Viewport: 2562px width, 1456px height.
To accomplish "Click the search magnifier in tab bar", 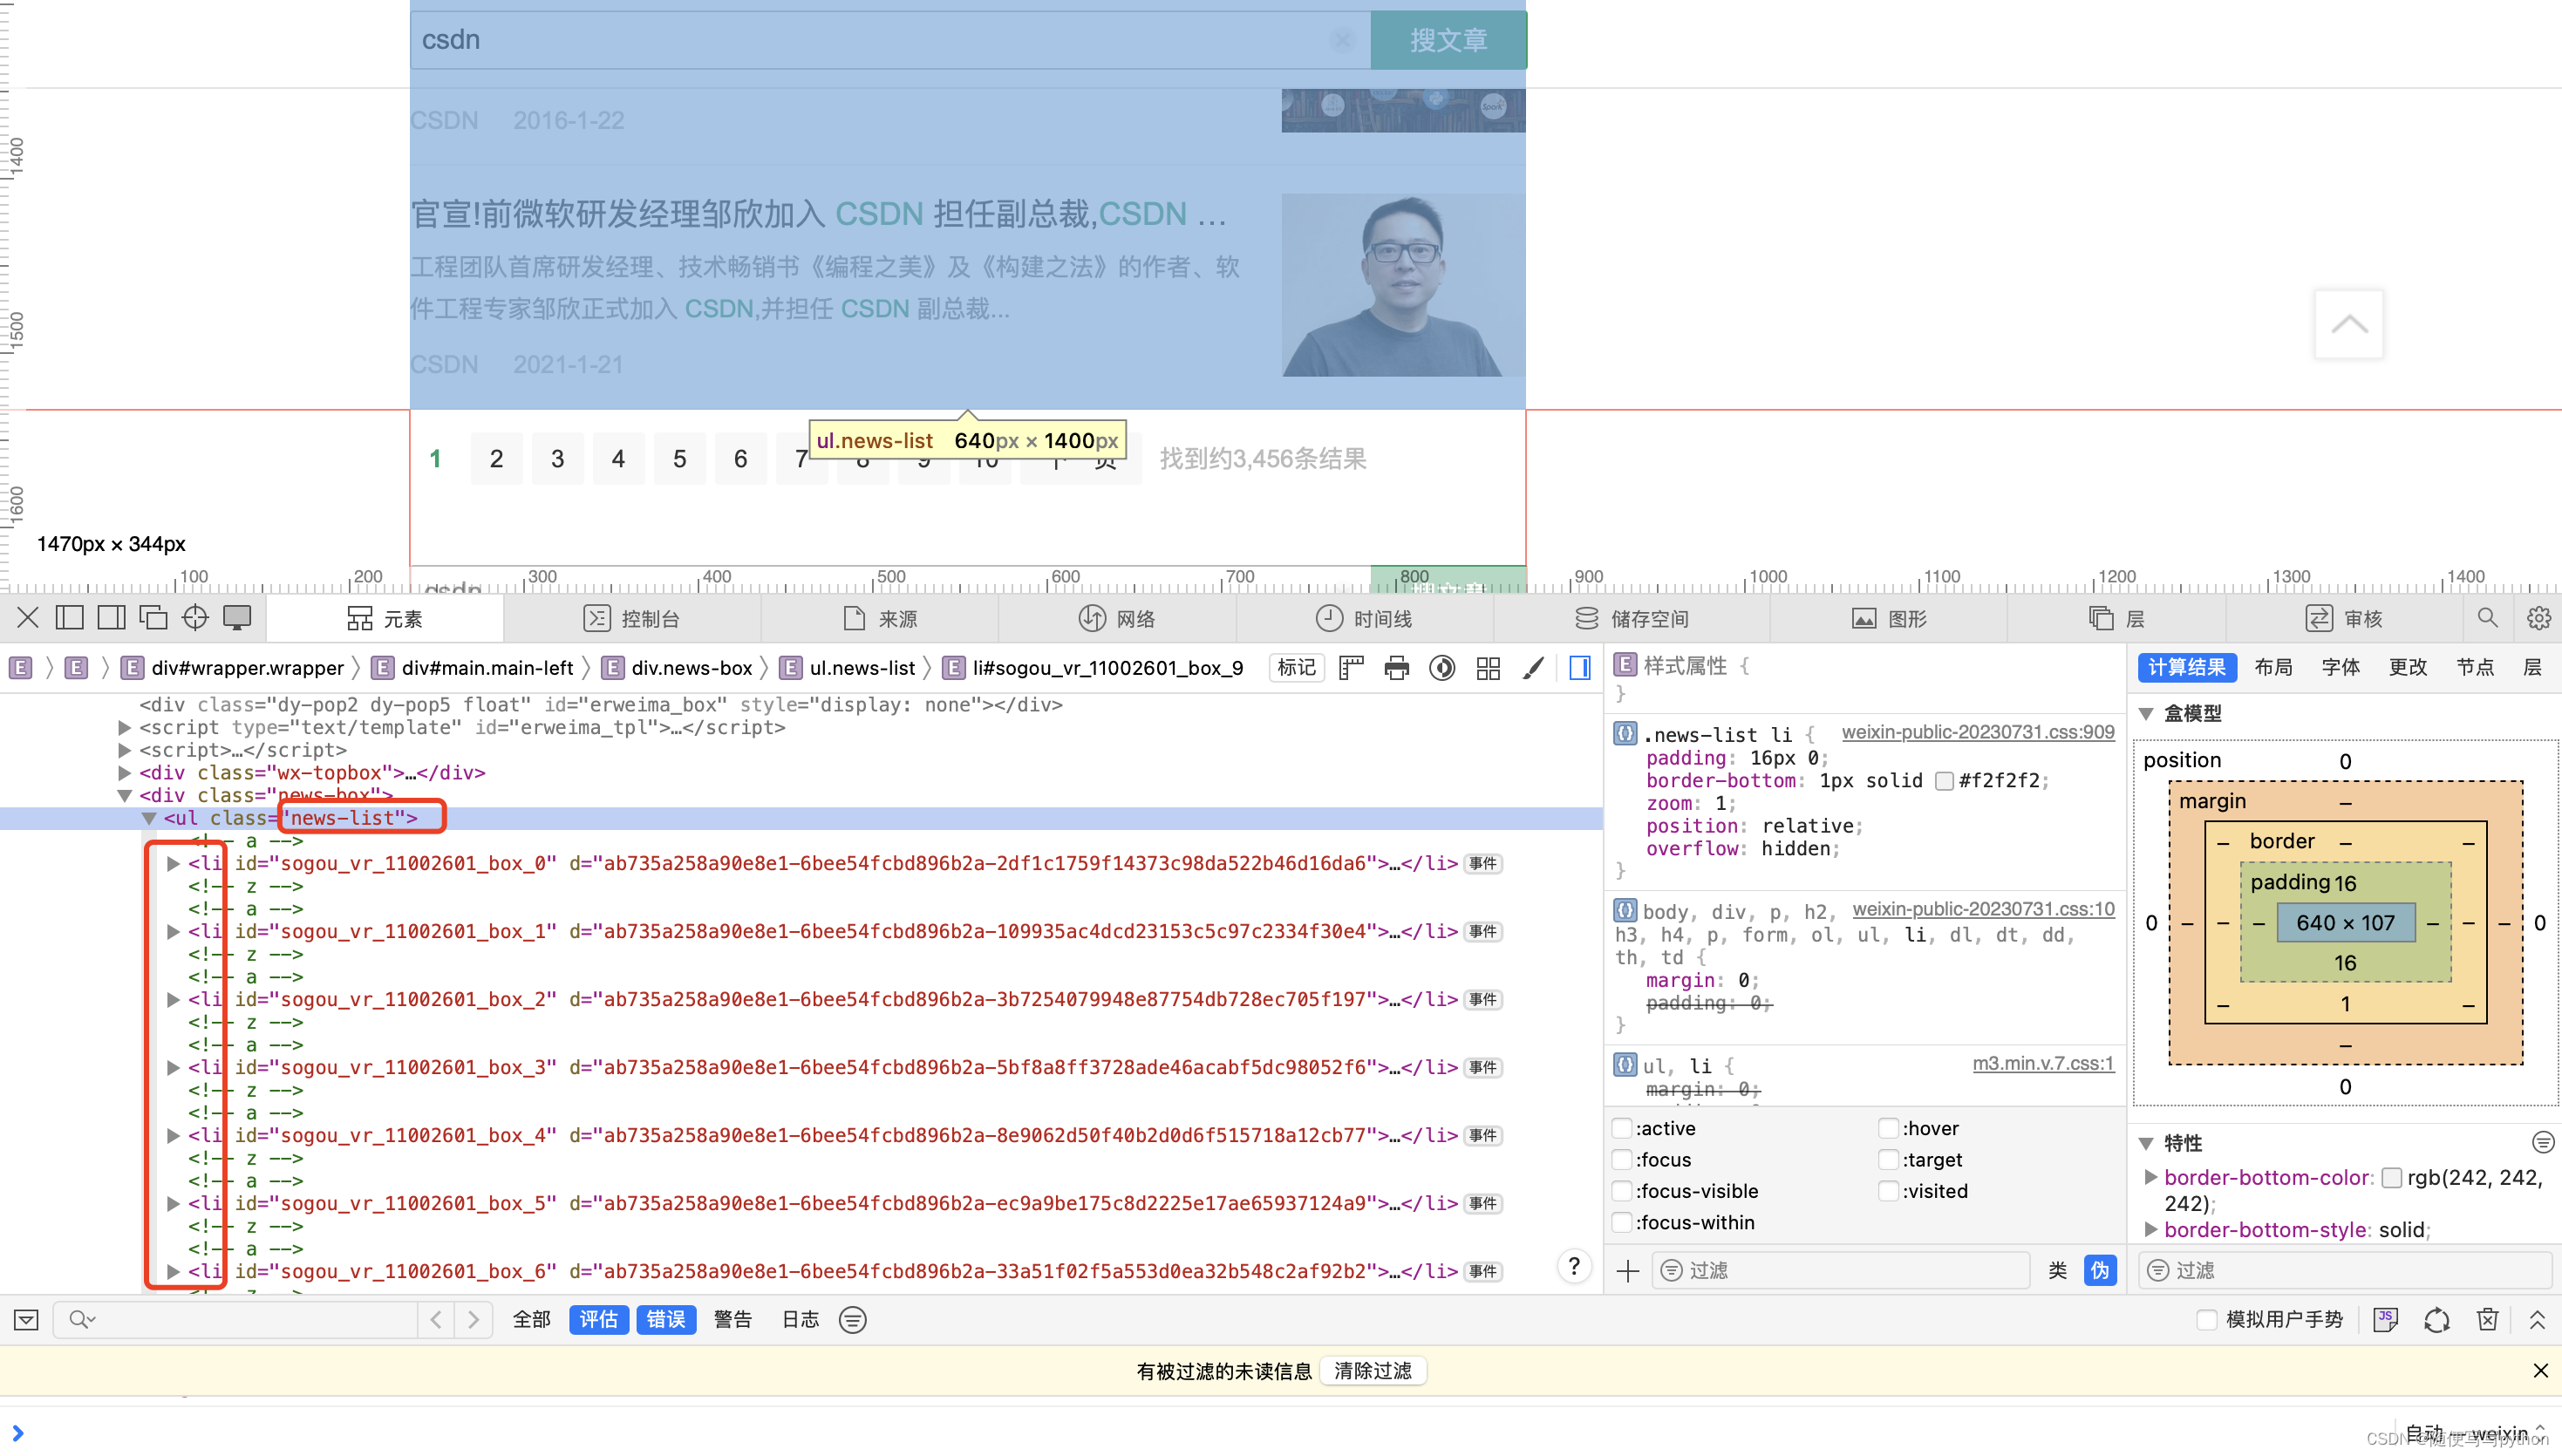I will pyautogui.click(x=2487, y=618).
